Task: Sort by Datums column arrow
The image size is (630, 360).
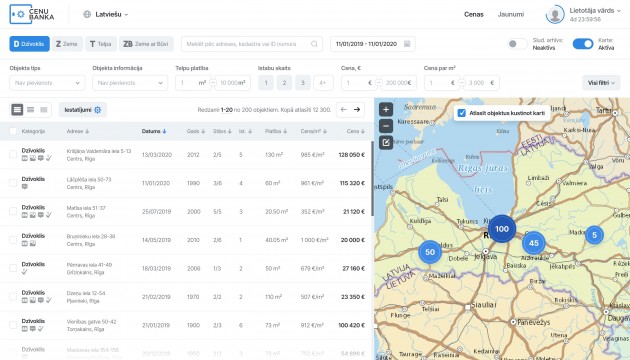Action: click(x=164, y=131)
